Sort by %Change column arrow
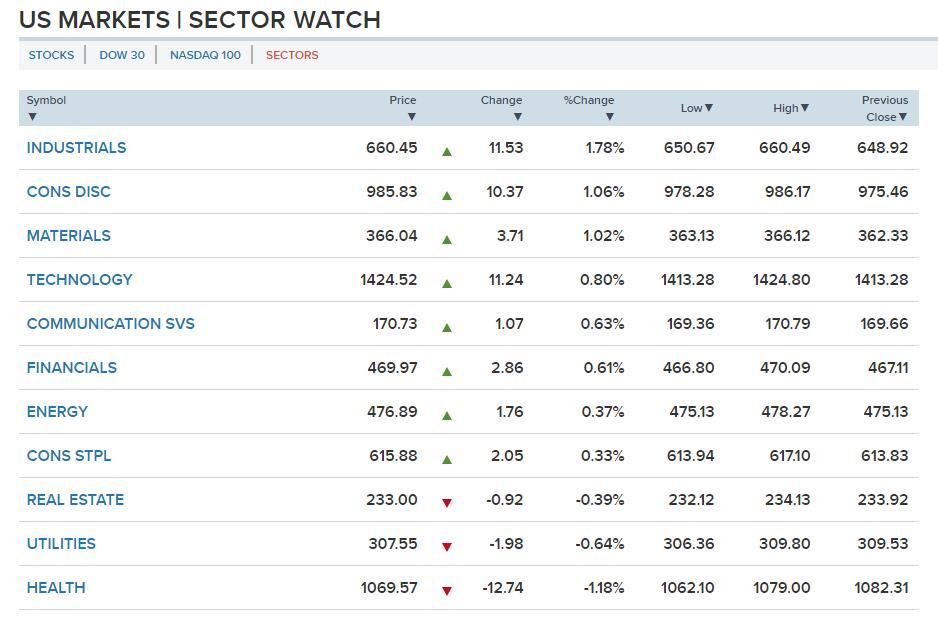Viewport: 938px width, 624px height. tap(609, 117)
